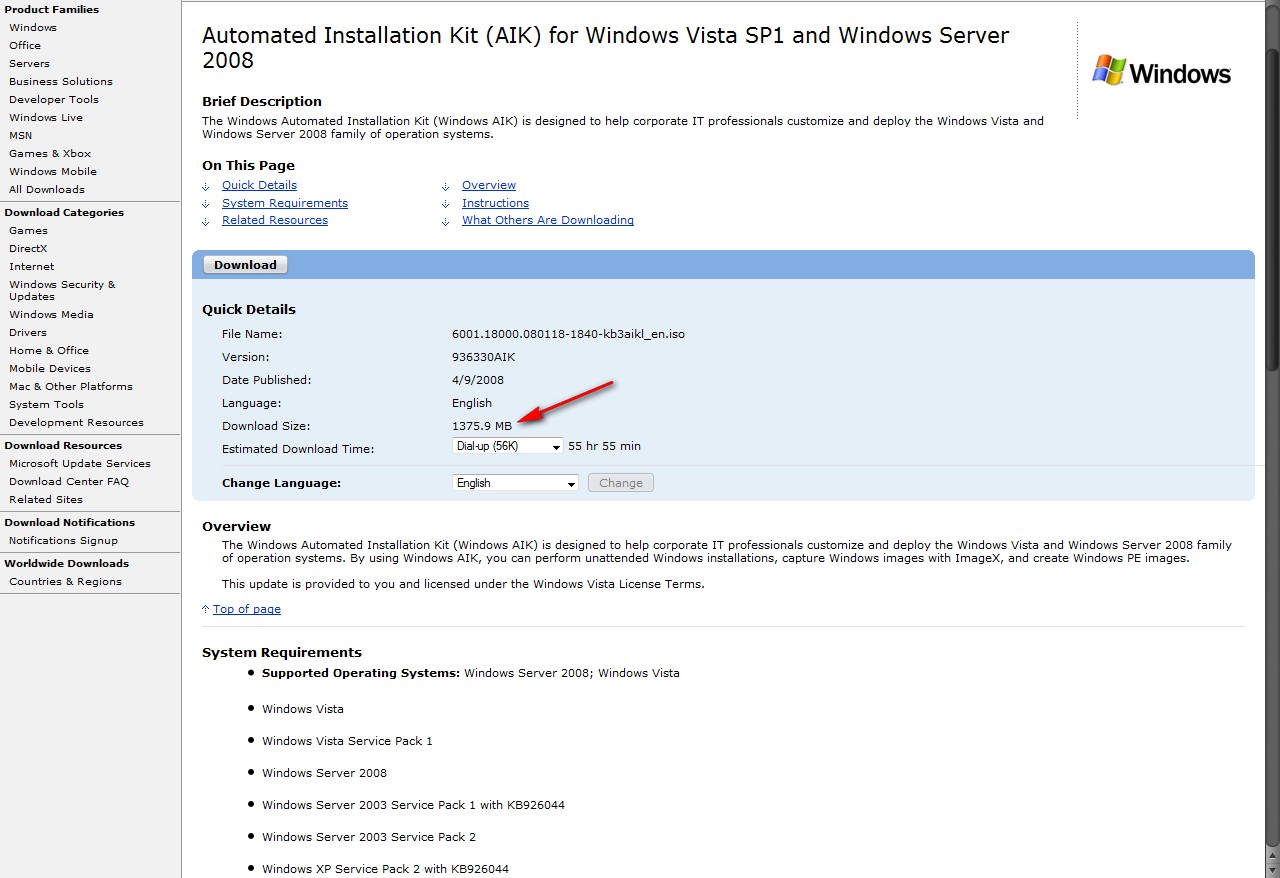Click the date published 4/9/2008
Image resolution: width=1280 pixels, height=878 pixels.
point(478,380)
